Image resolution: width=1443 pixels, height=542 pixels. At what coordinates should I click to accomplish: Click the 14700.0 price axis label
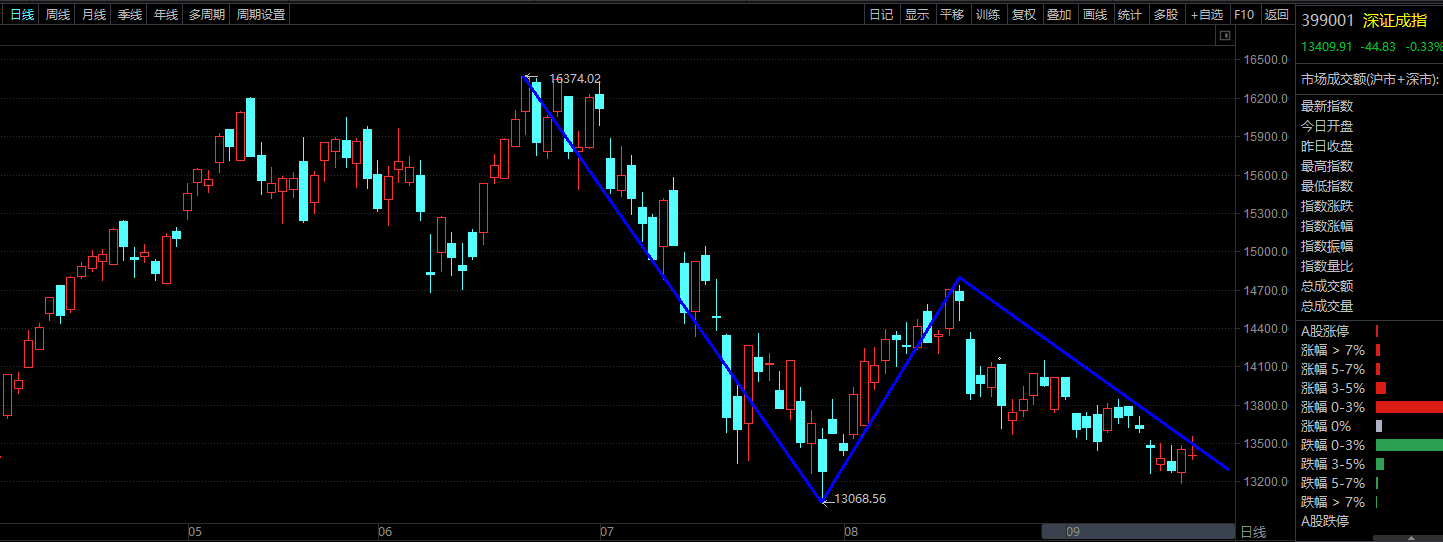[x=1265, y=290]
